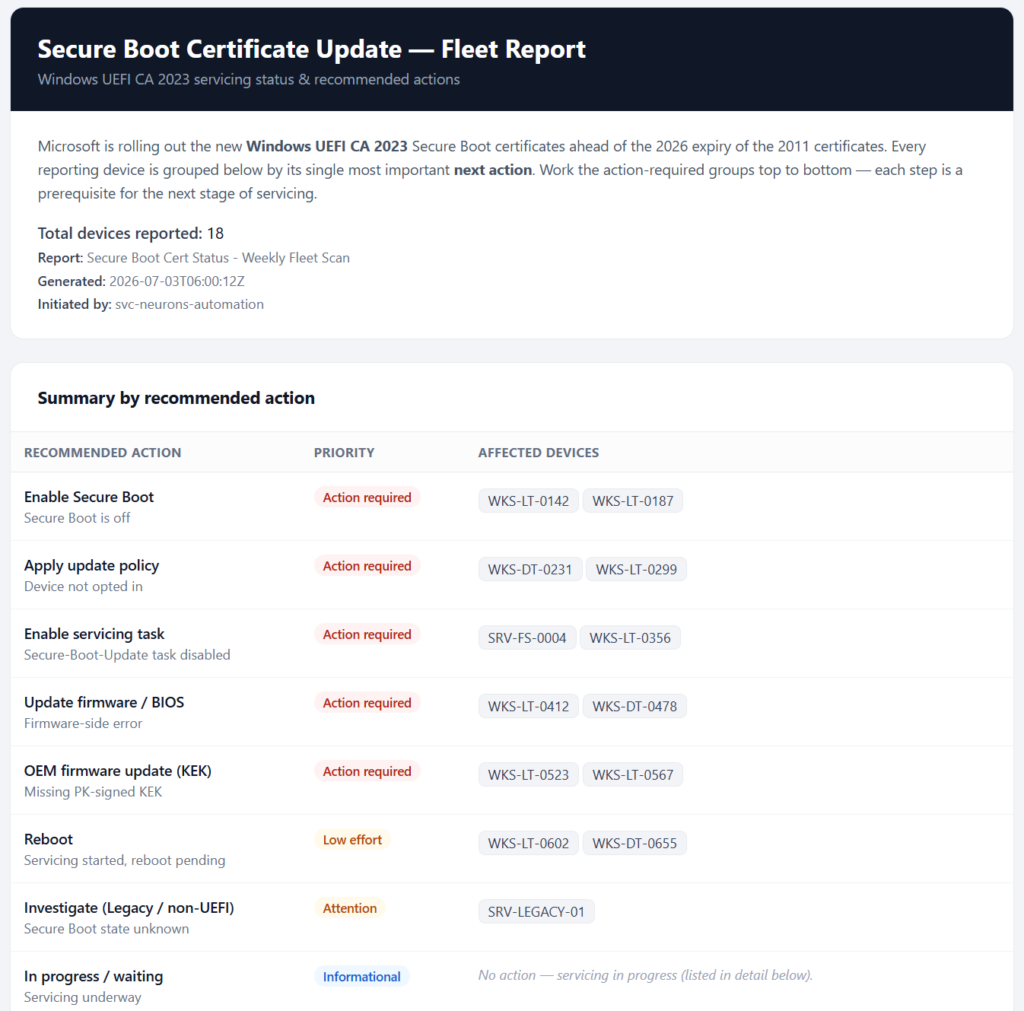Click Action required badge for OEM firmware update
The height and width of the screenshot is (1011, 1024).
point(367,772)
